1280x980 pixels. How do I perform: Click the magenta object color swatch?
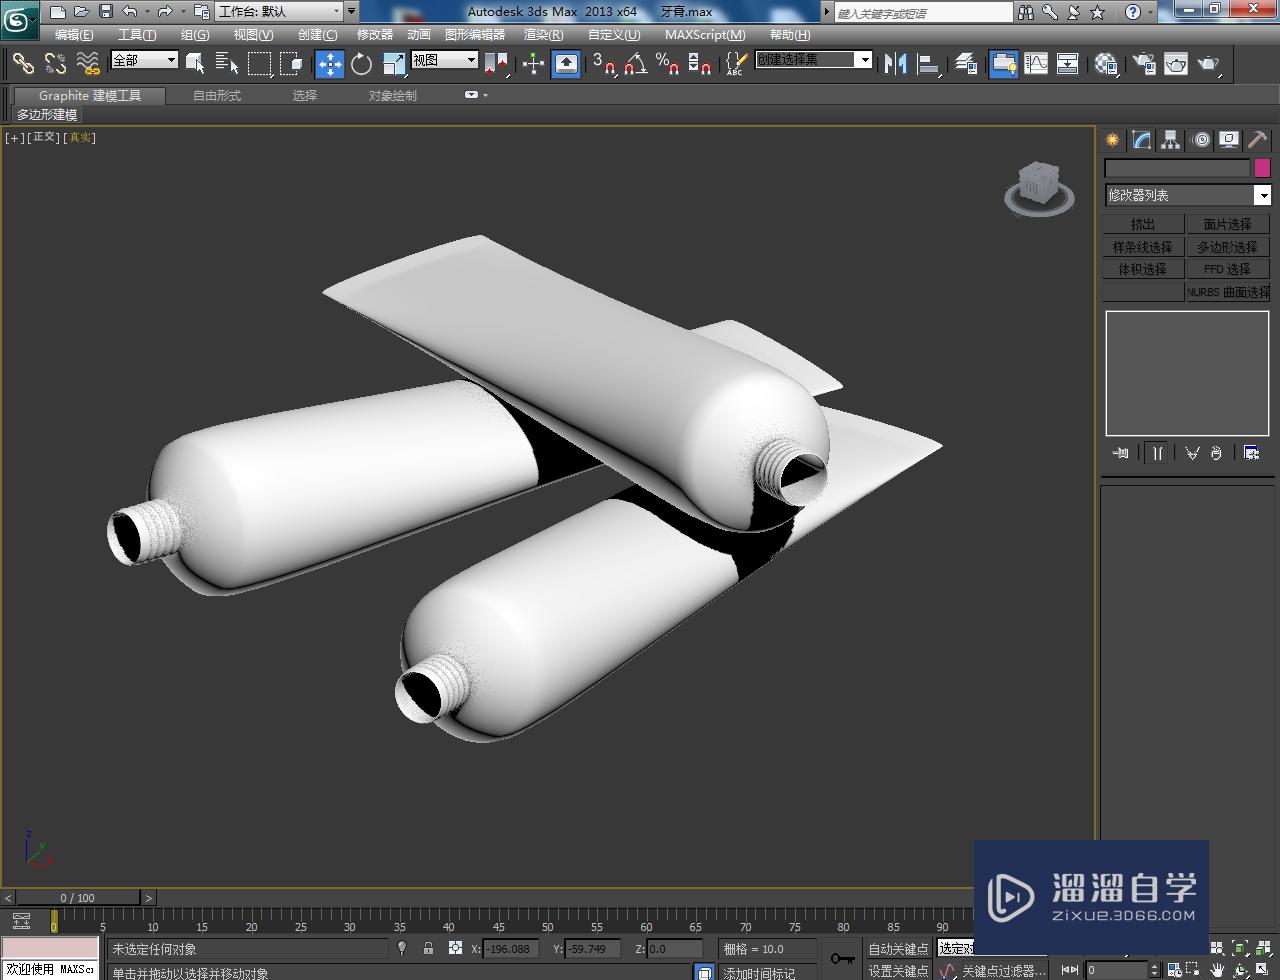pos(1262,168)
